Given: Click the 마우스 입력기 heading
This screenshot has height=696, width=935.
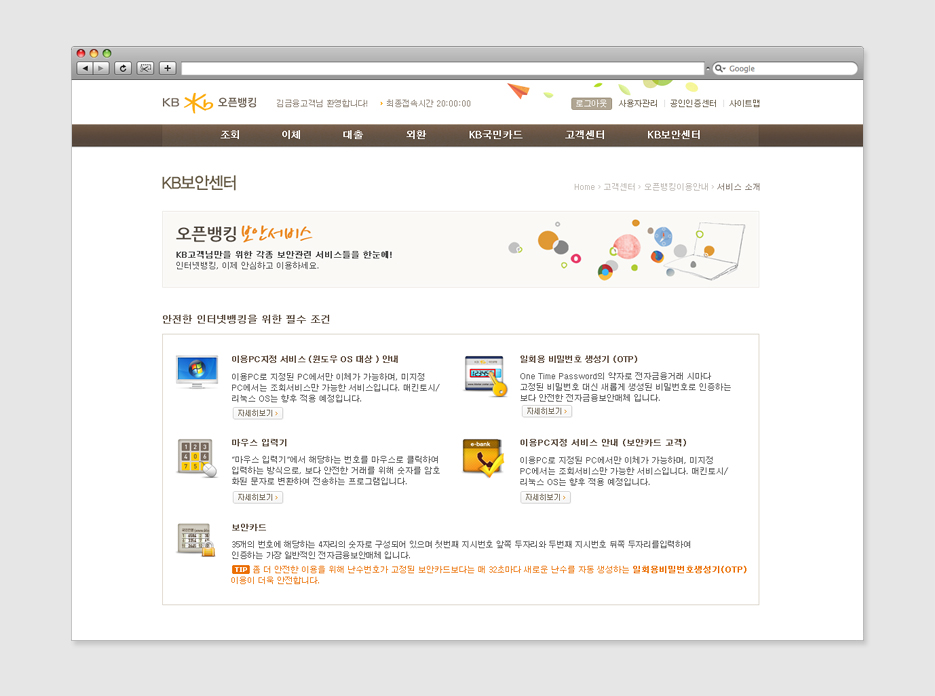Looking at the screenshot, I should (x=259, y=443).
